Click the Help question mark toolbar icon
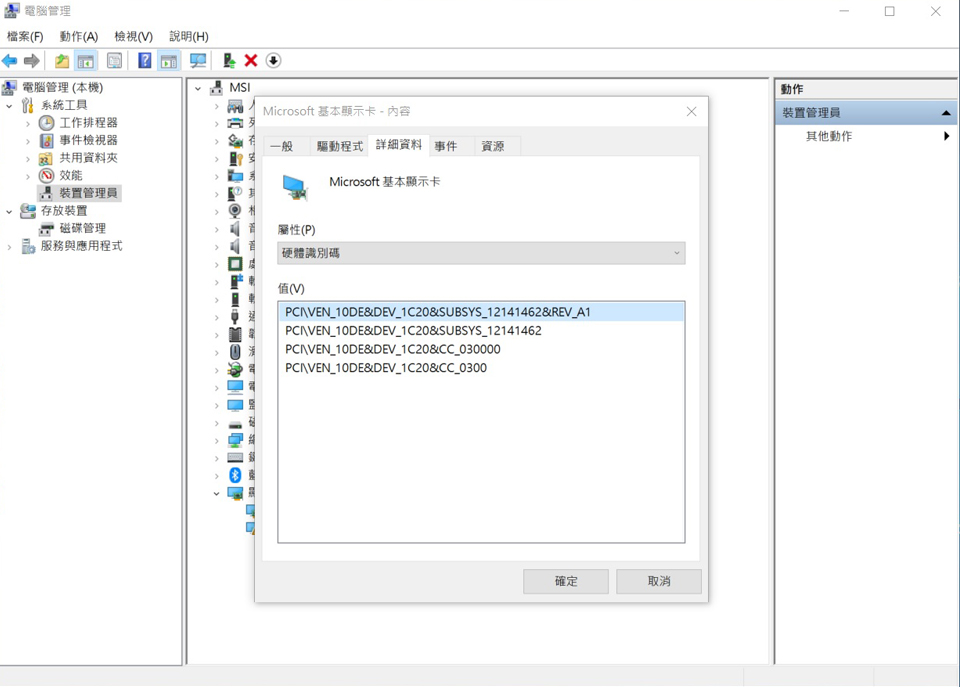960x687 pixels. point(144,61)
